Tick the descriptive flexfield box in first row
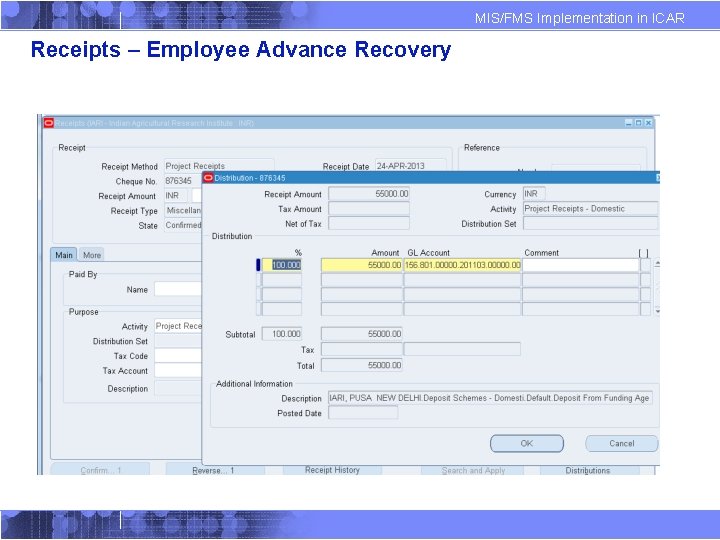The height and width of the screenshot is (540, 720). (x=646, y=265)
